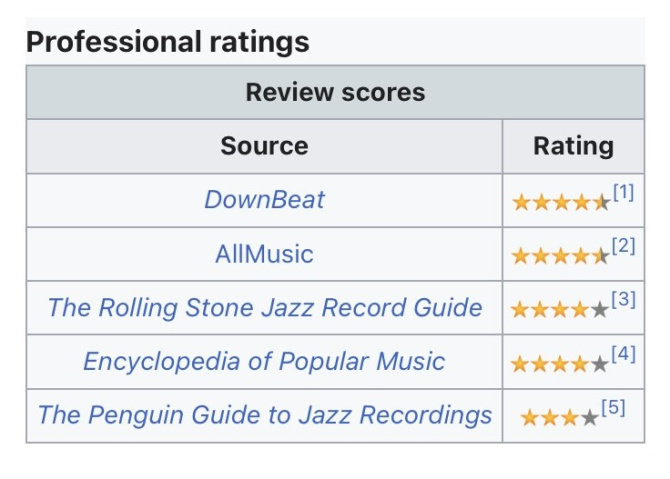Screen dimensions: 670x479
Task: Open The Penguin Guide to Jazz Recordings link
Action: 264,415
